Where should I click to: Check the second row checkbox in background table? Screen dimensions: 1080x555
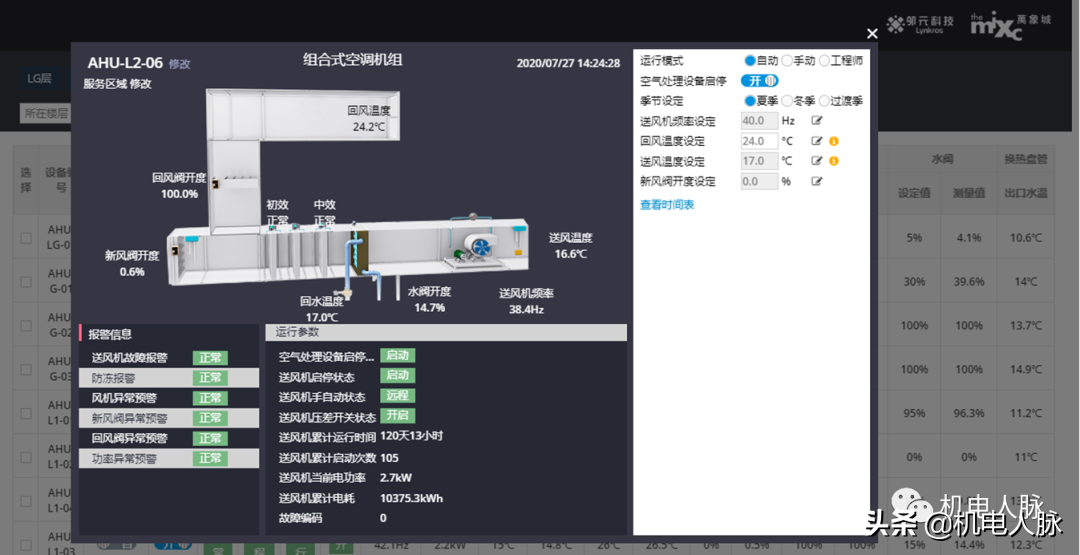click(26, 282)
